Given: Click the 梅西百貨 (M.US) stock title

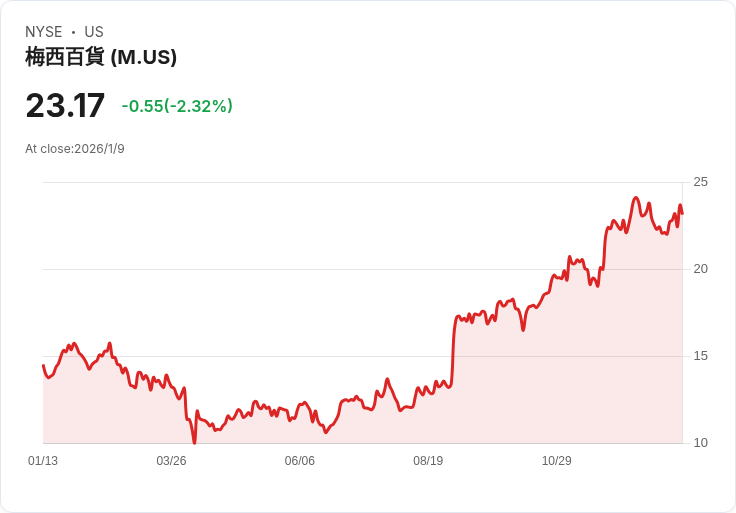Looking at the screenshot, I should pyautogui.click(x=101, y=57).
